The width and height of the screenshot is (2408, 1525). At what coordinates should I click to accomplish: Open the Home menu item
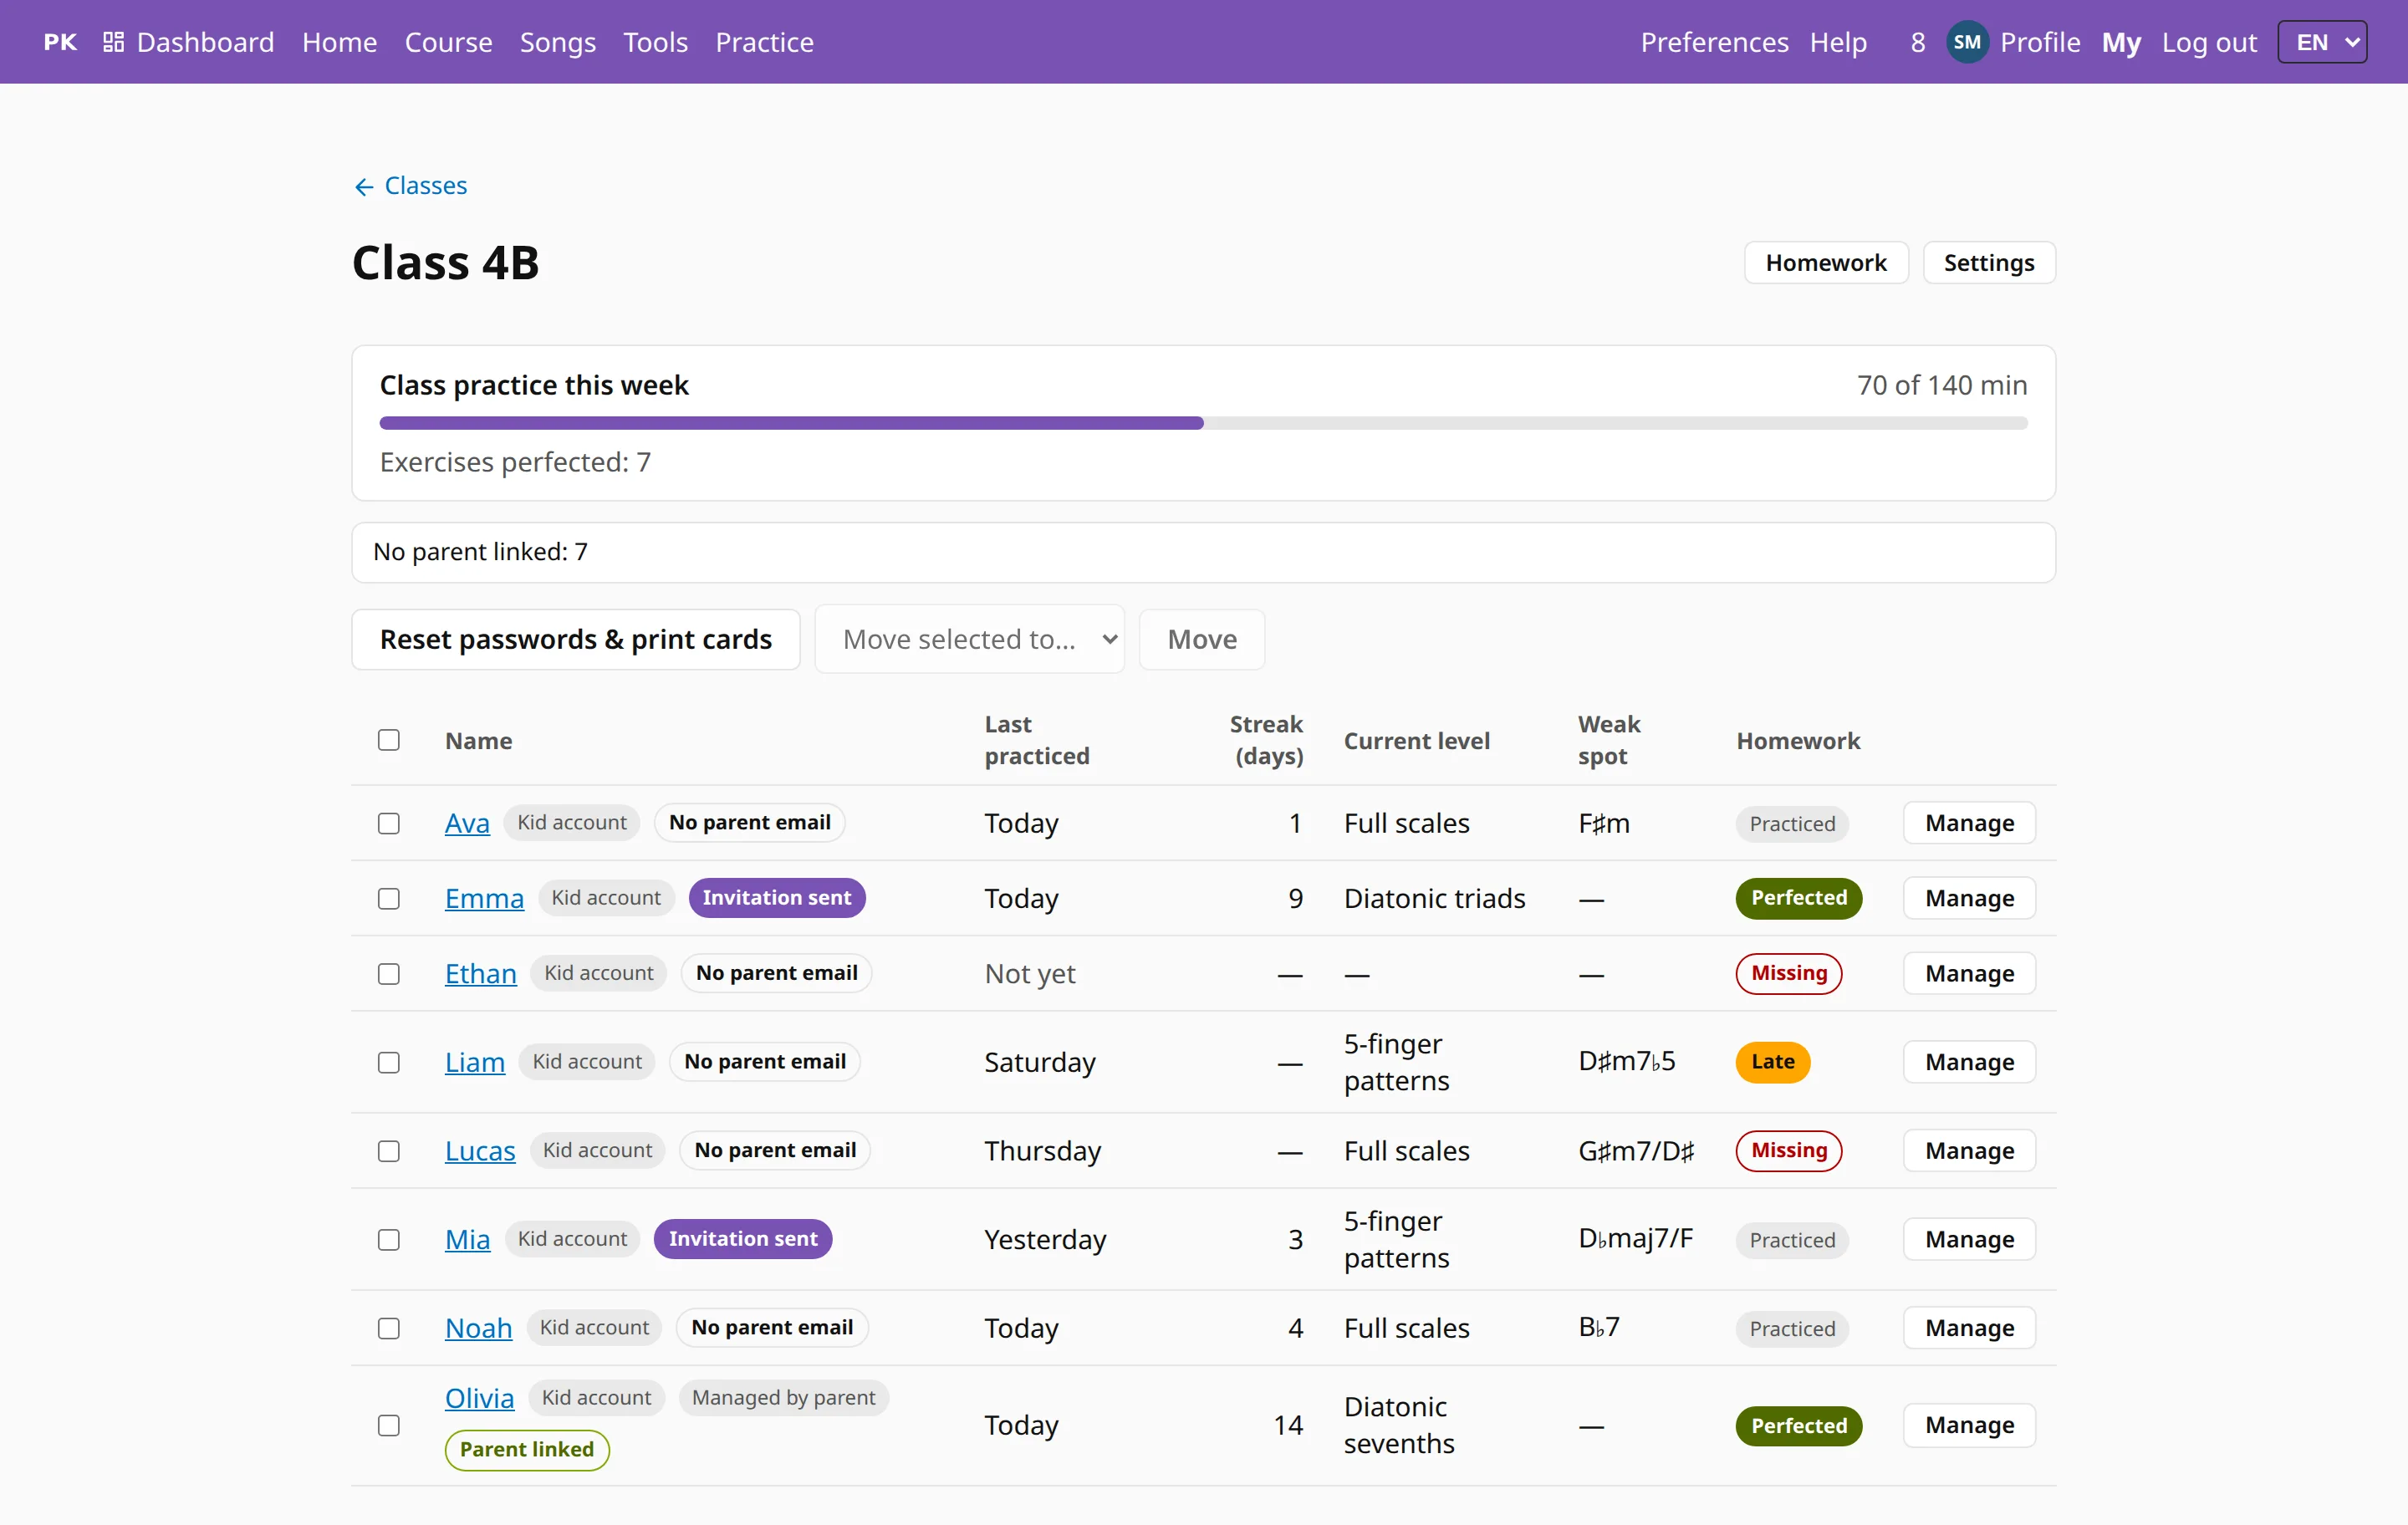340,42
